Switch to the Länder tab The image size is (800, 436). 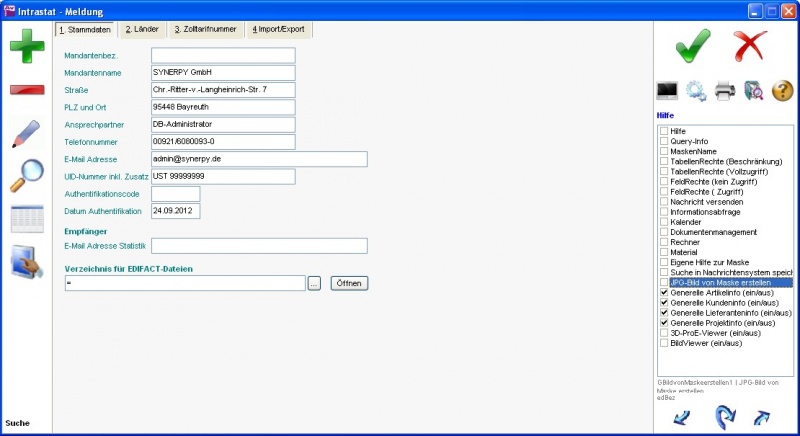tap(142, 30)
